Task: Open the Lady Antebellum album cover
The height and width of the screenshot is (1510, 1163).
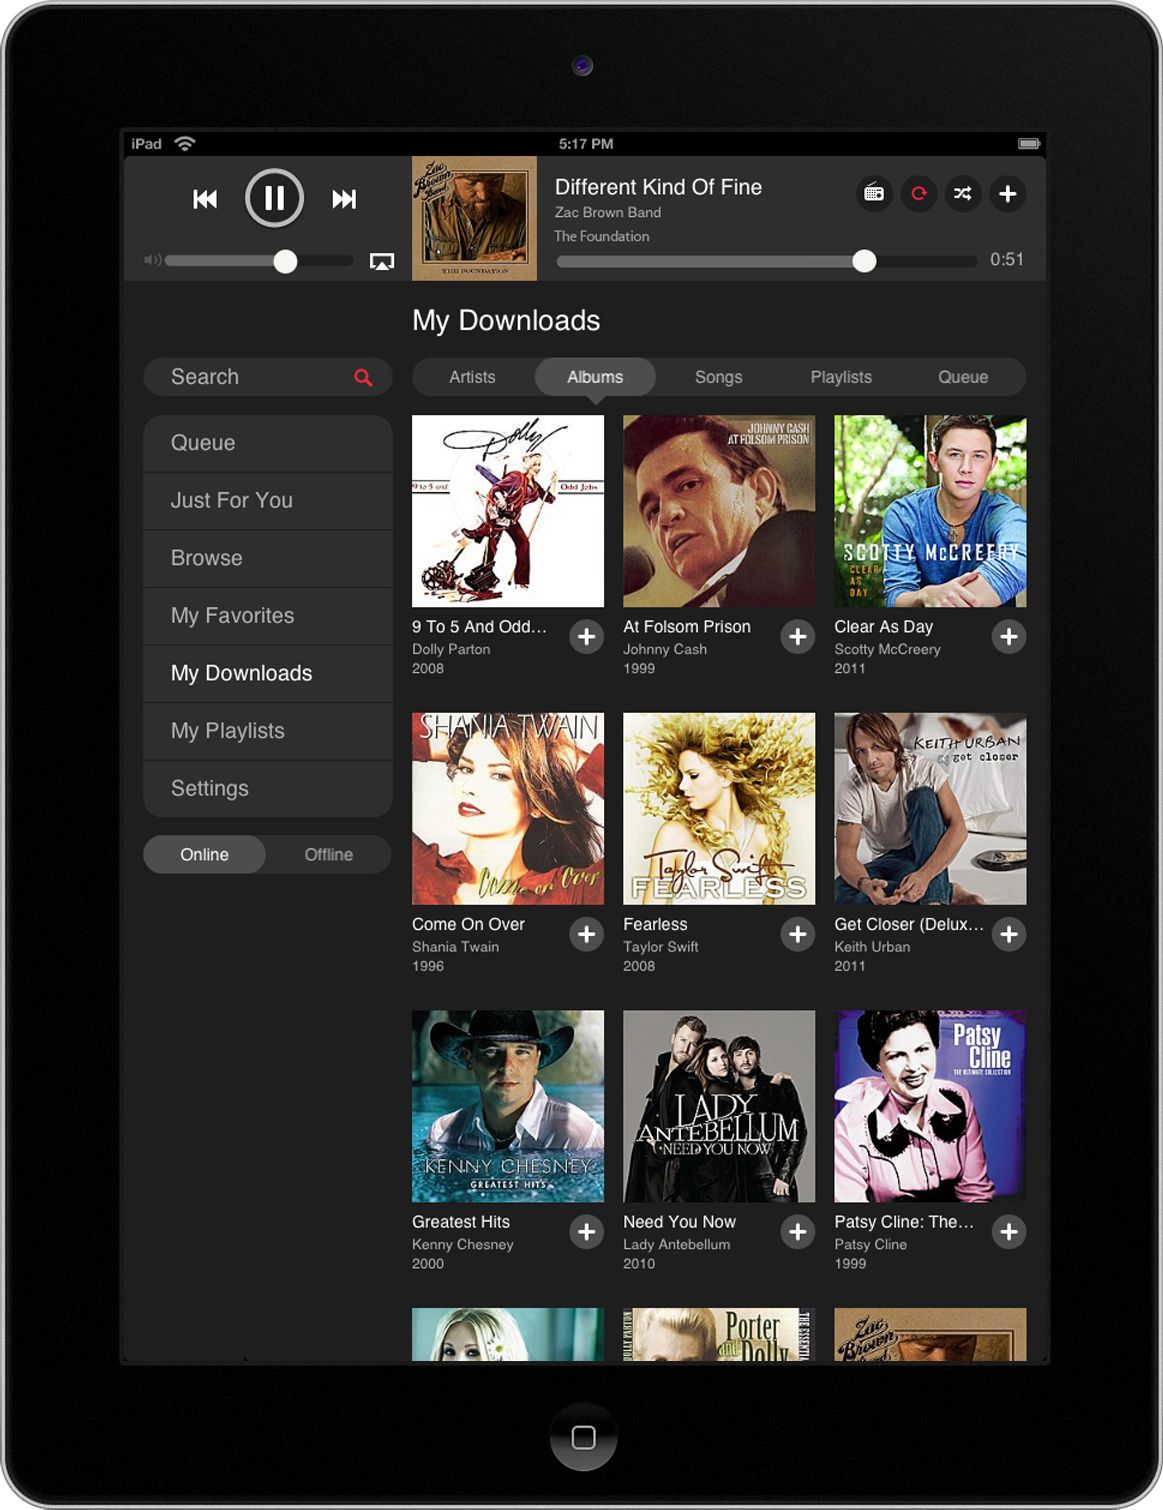Action: [719, 1106]
